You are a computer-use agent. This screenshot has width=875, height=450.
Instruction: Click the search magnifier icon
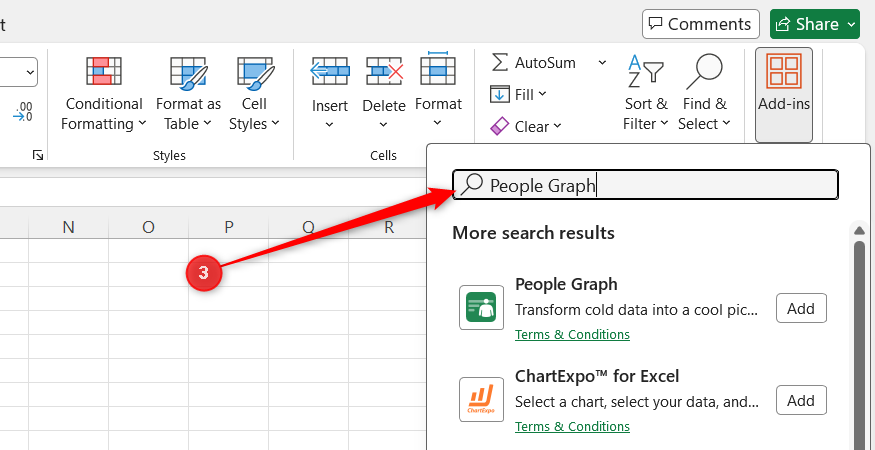(x=472, y=184)
